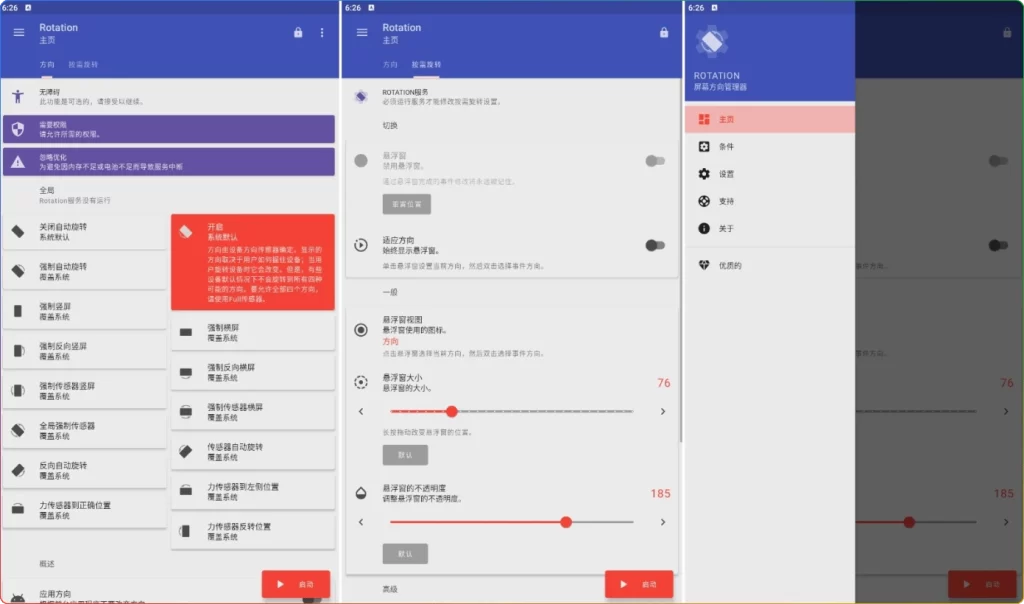Screen dimensions: 1024x604
Task: Click the 默认 default reset button
Action: [406, 455]
